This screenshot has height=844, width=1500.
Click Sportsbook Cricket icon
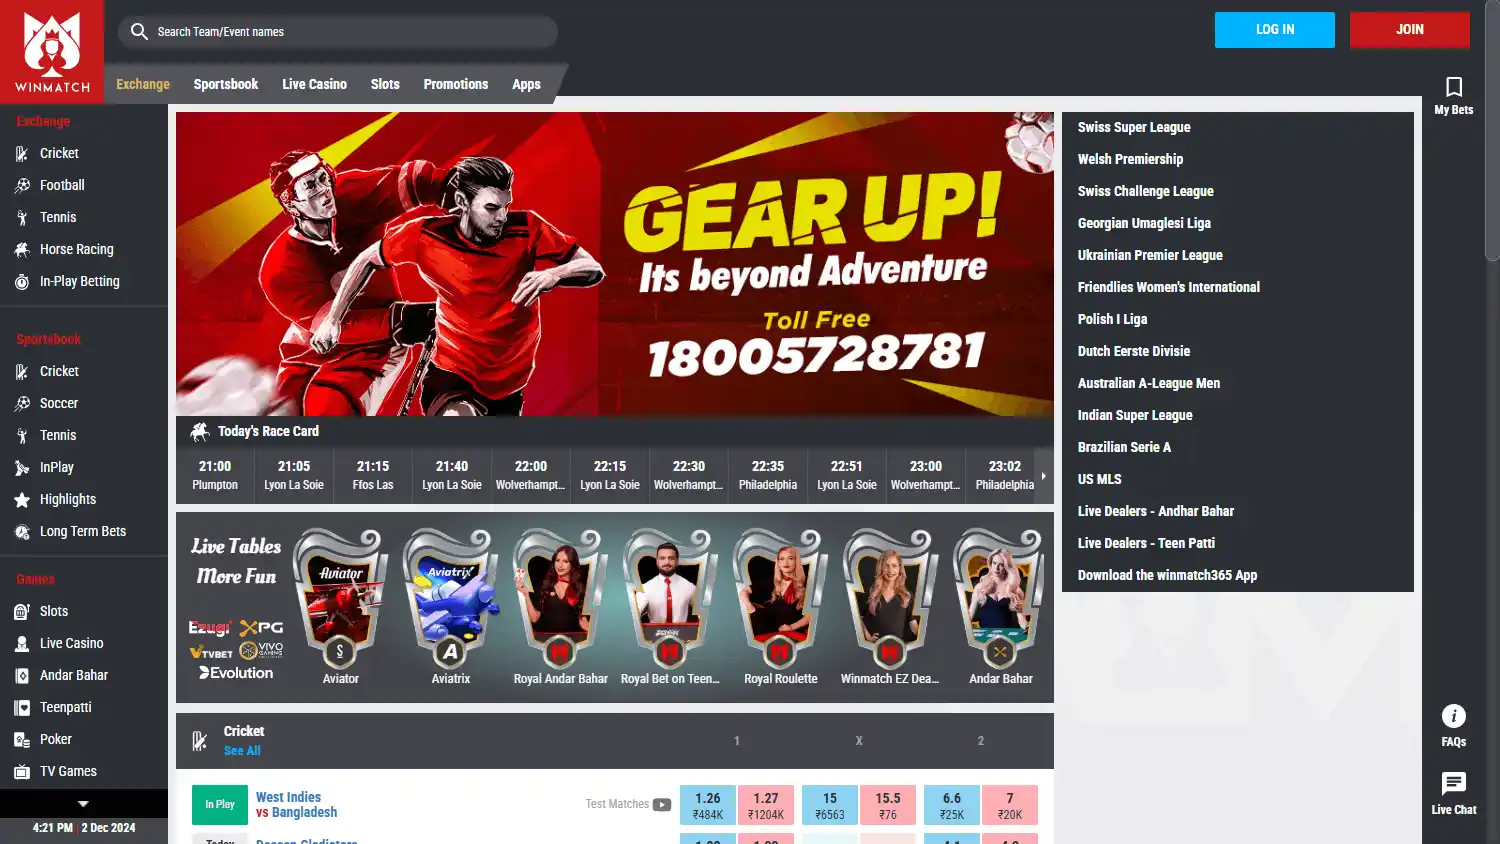[x=22, y=372]
